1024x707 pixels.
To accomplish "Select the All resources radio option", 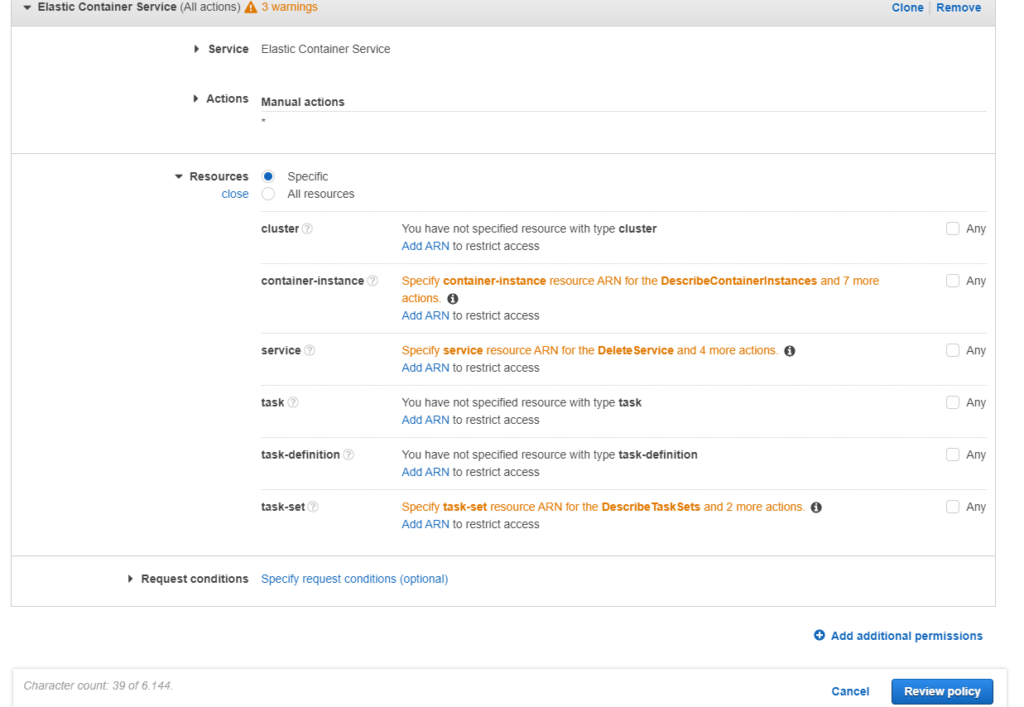I will click(268, 194).
